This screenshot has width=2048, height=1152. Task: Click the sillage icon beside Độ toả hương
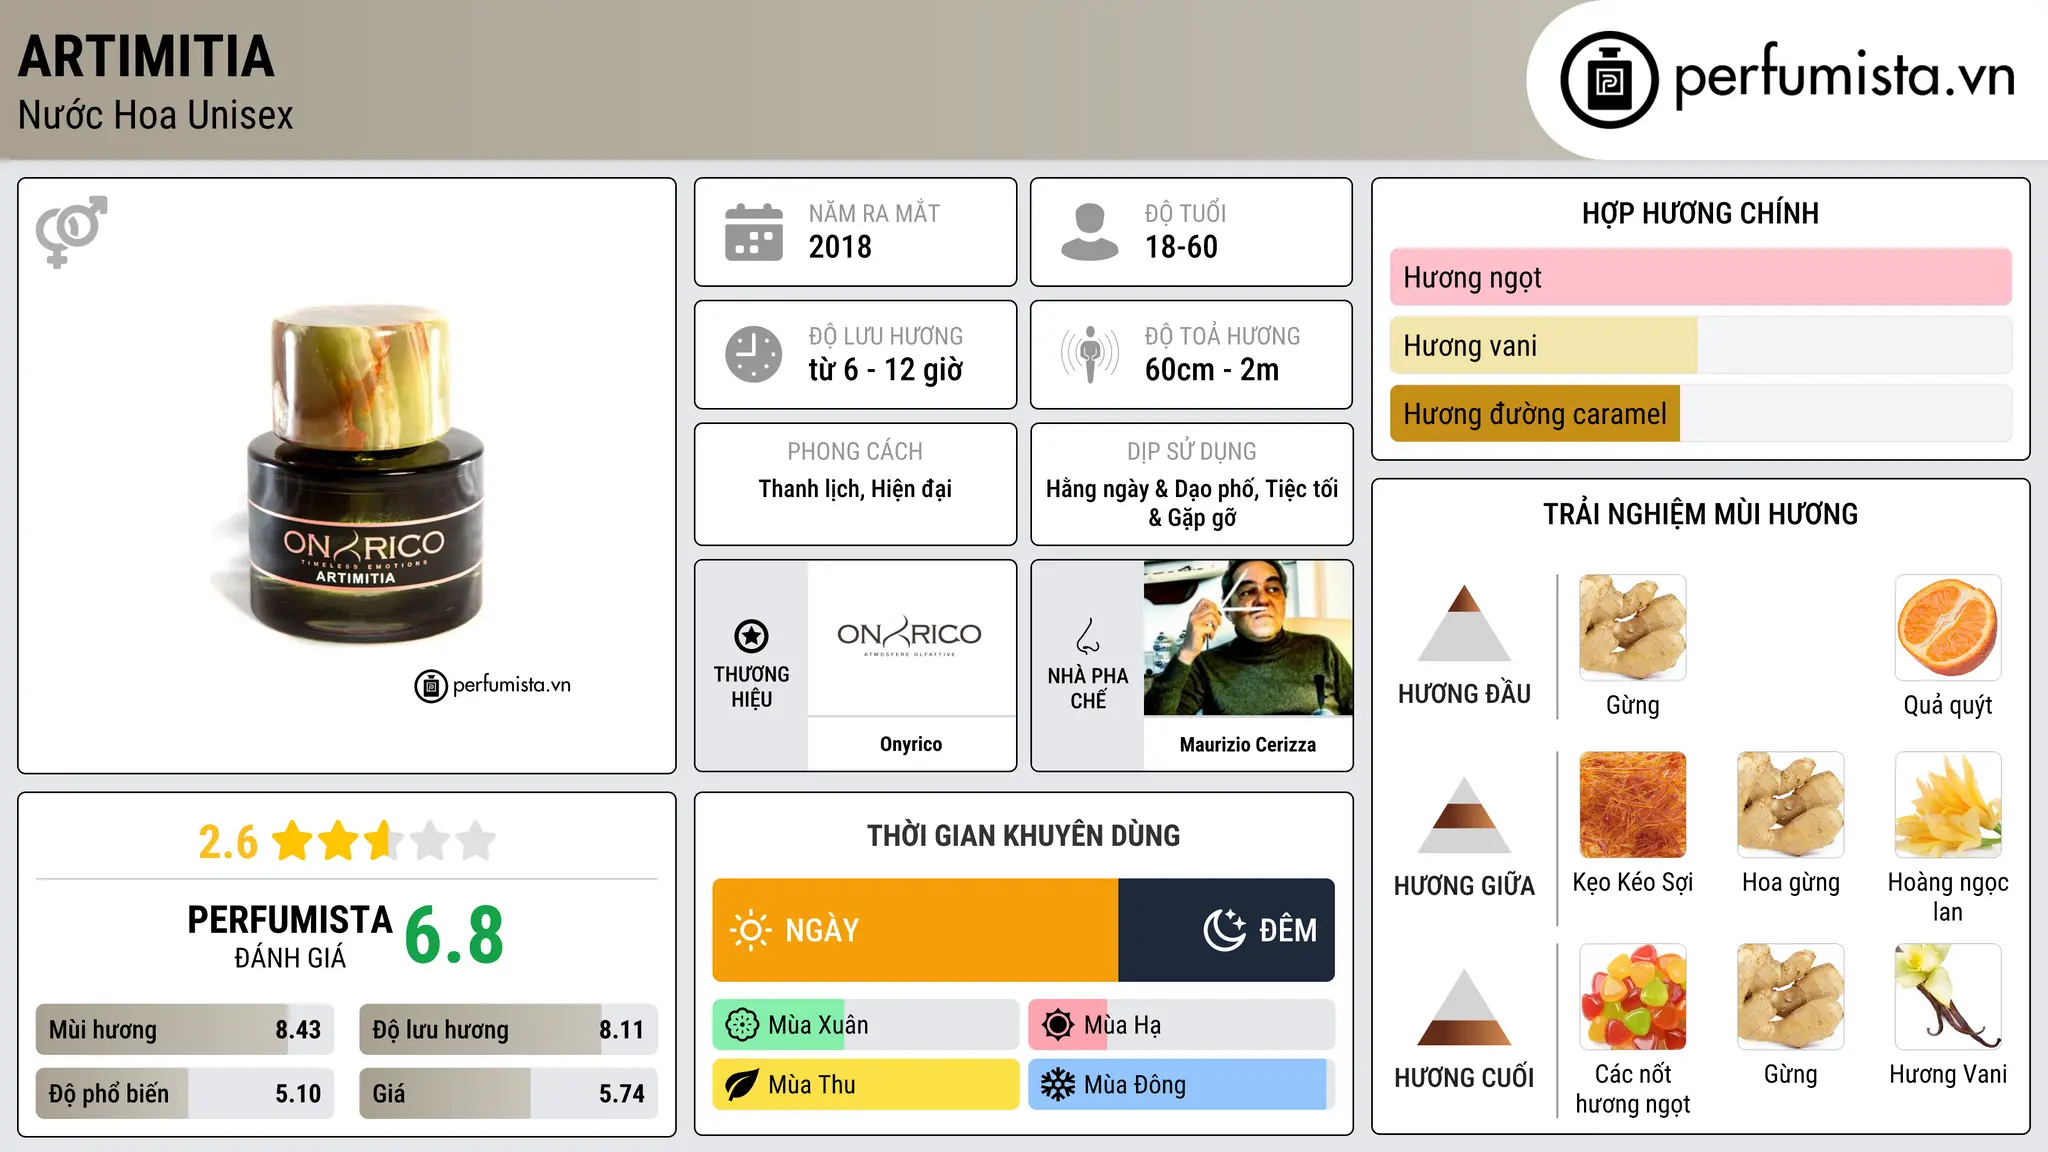pyautogui.click(x=1090, y=354)
